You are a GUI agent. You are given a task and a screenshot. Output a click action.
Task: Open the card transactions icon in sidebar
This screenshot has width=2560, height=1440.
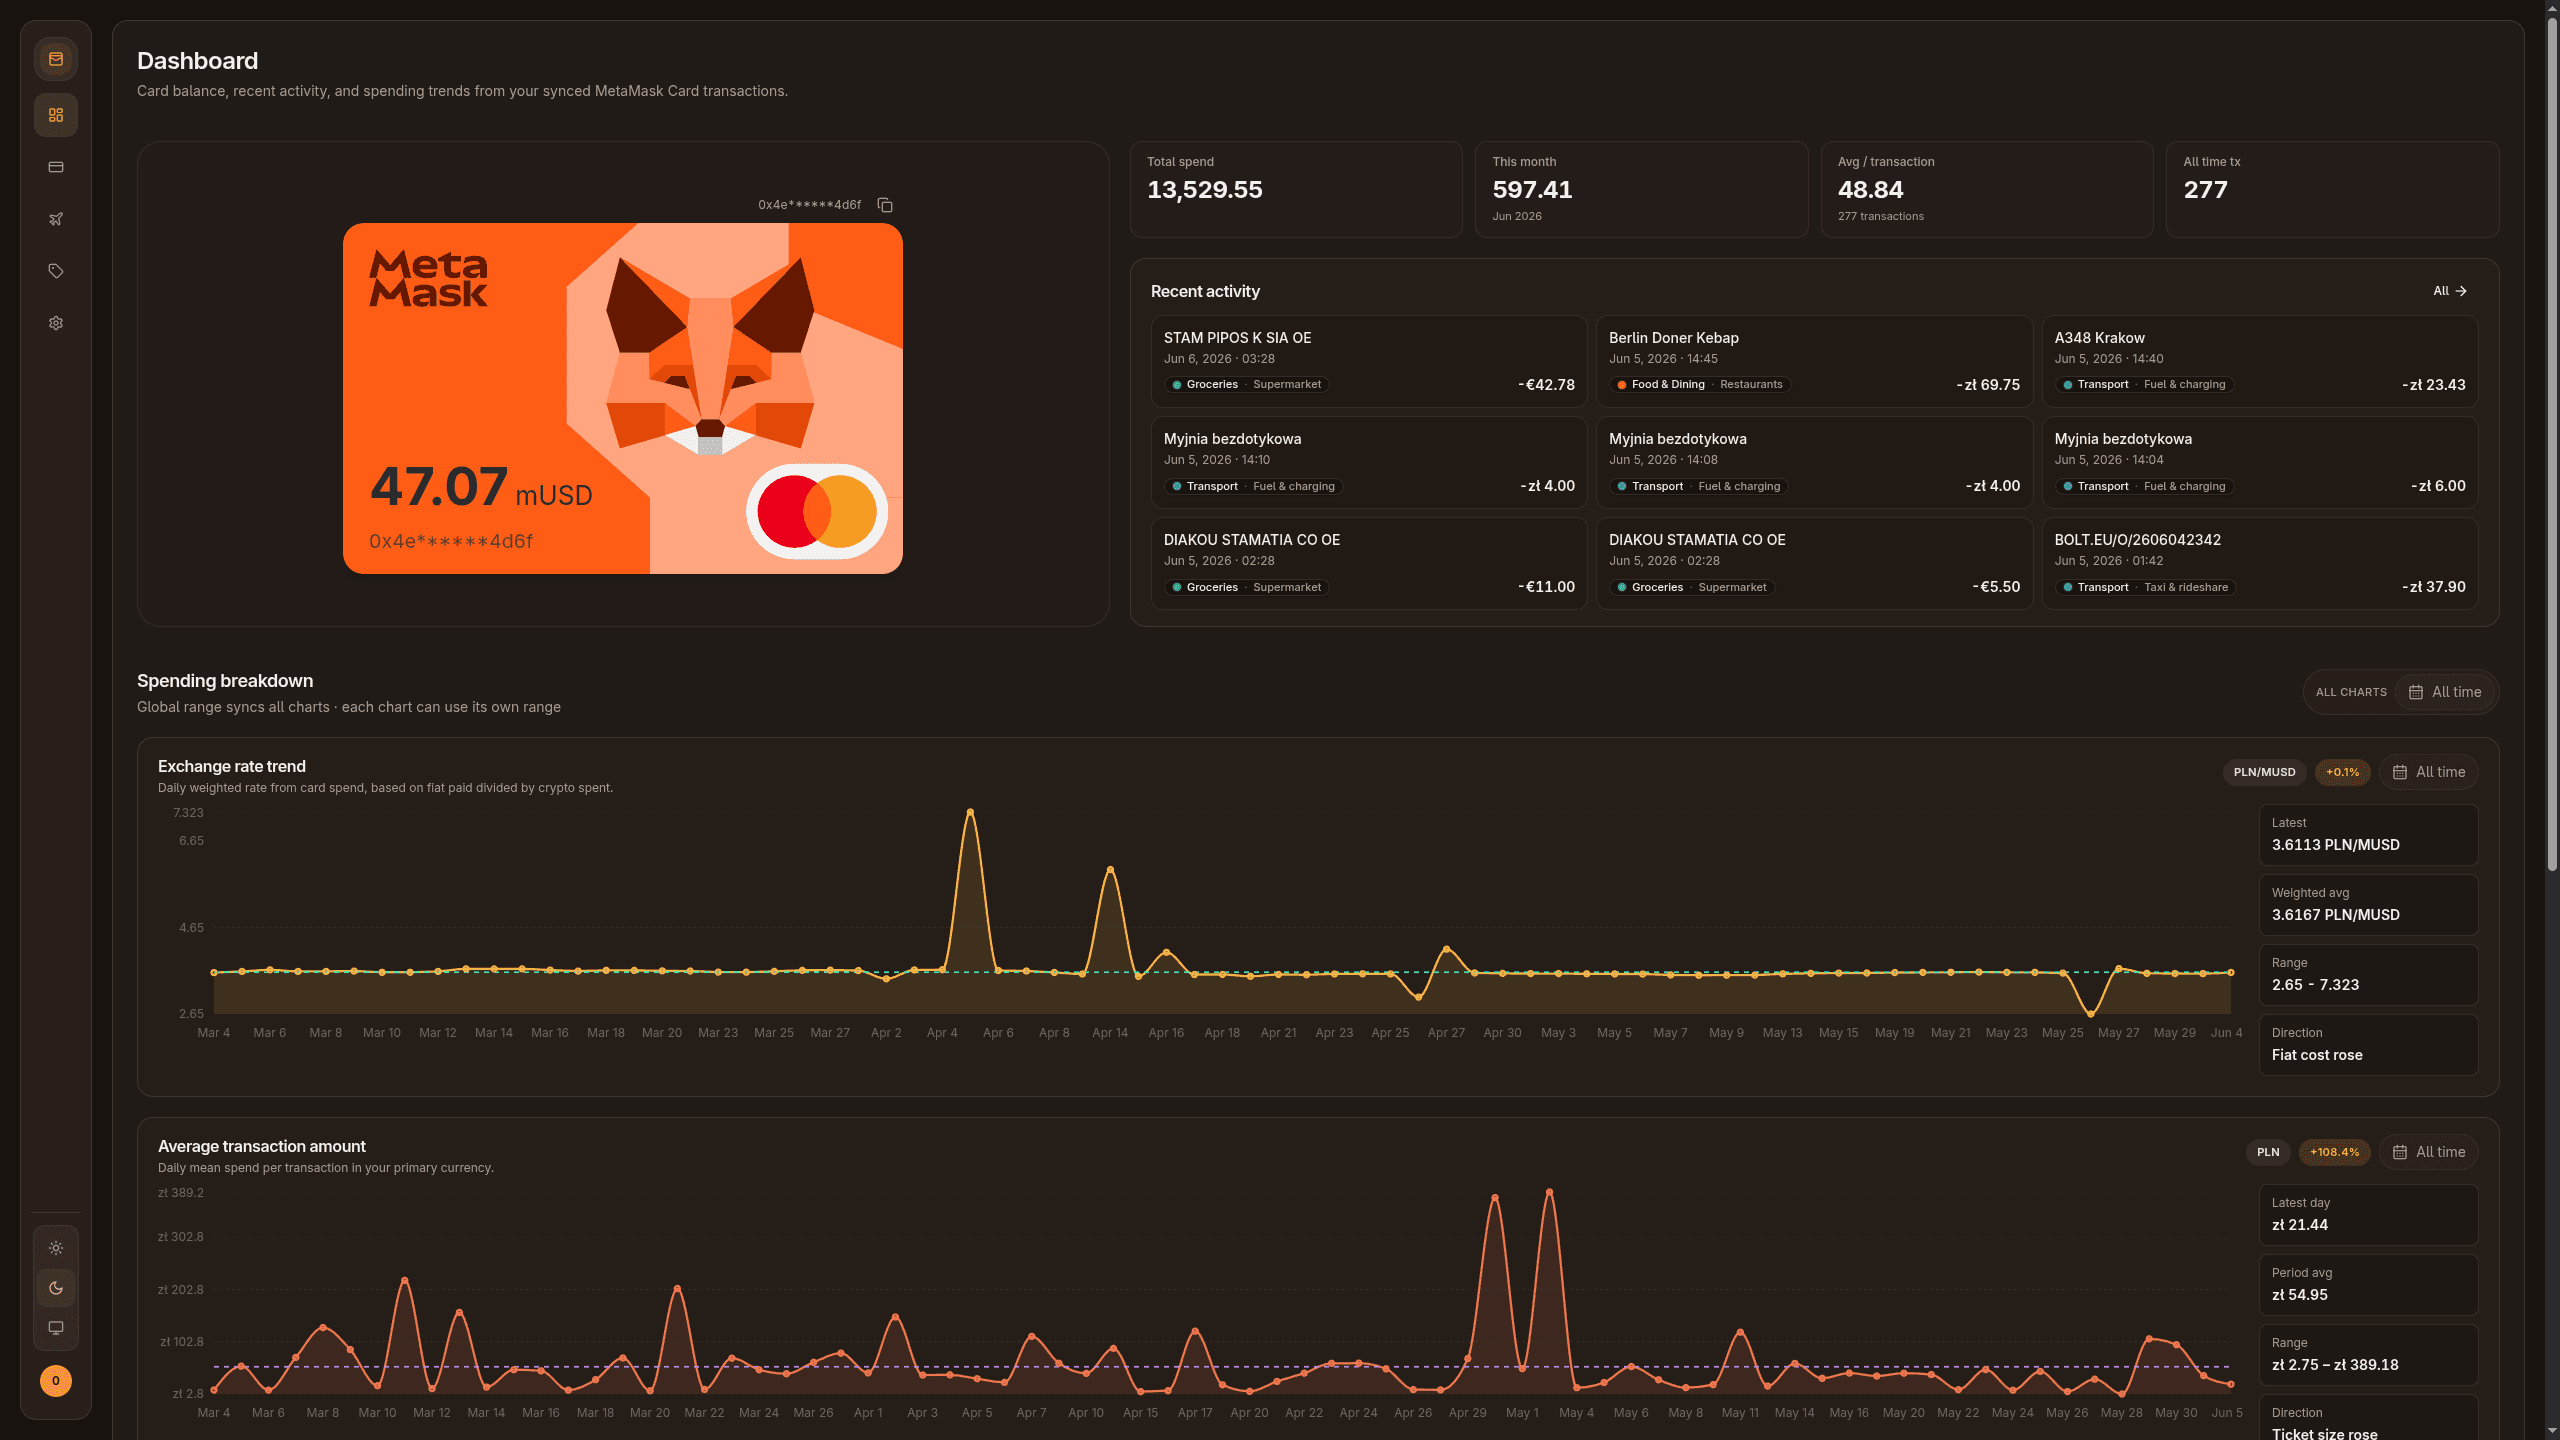tap(56, 167)
